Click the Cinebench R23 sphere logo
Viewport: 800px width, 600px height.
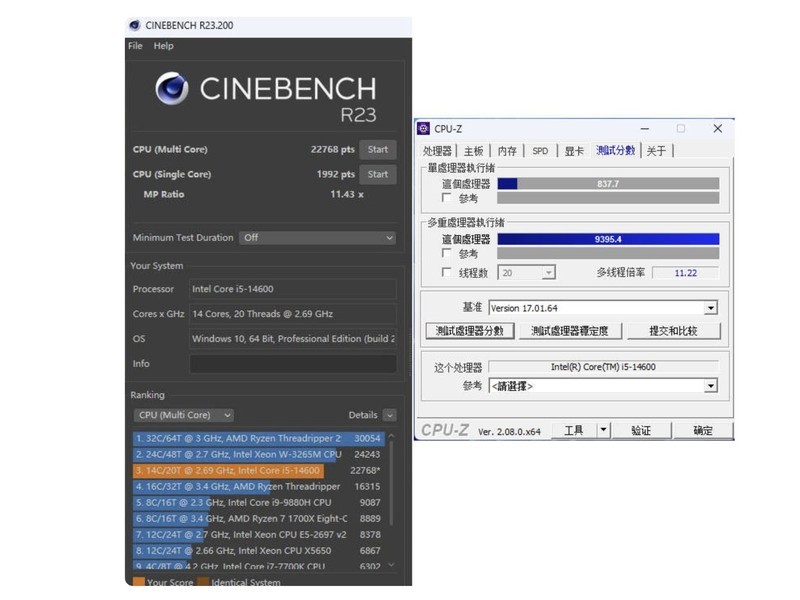click(172, 88)
